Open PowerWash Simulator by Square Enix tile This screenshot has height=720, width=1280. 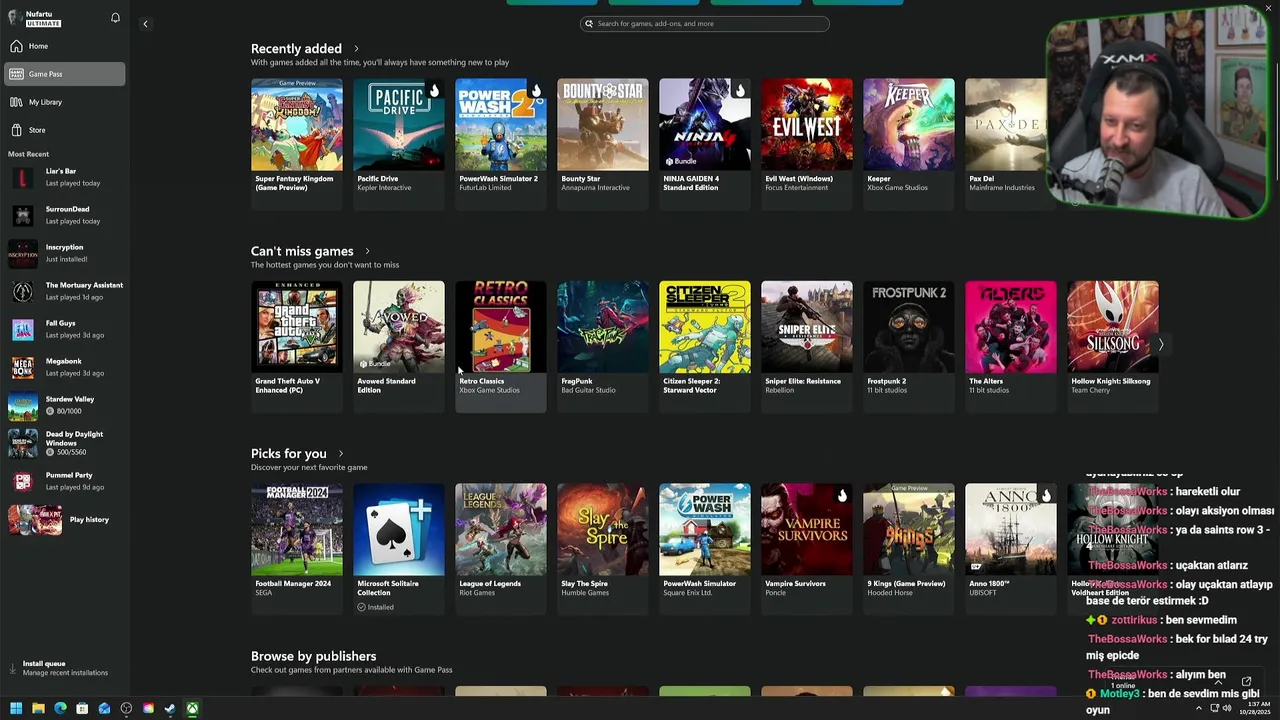(705, 549)
